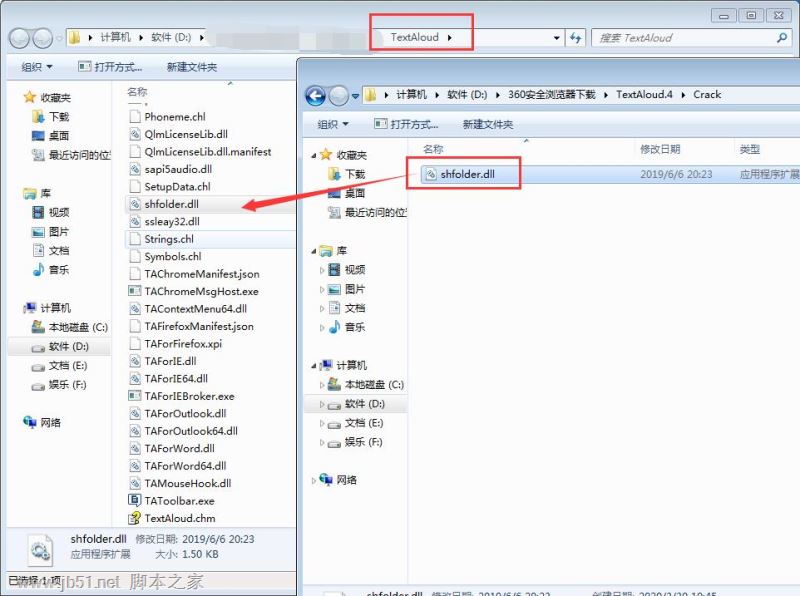Click the 音乐 library icon in TextAloud window
Screen dimensions: 800x596
(x=38, y=269)
